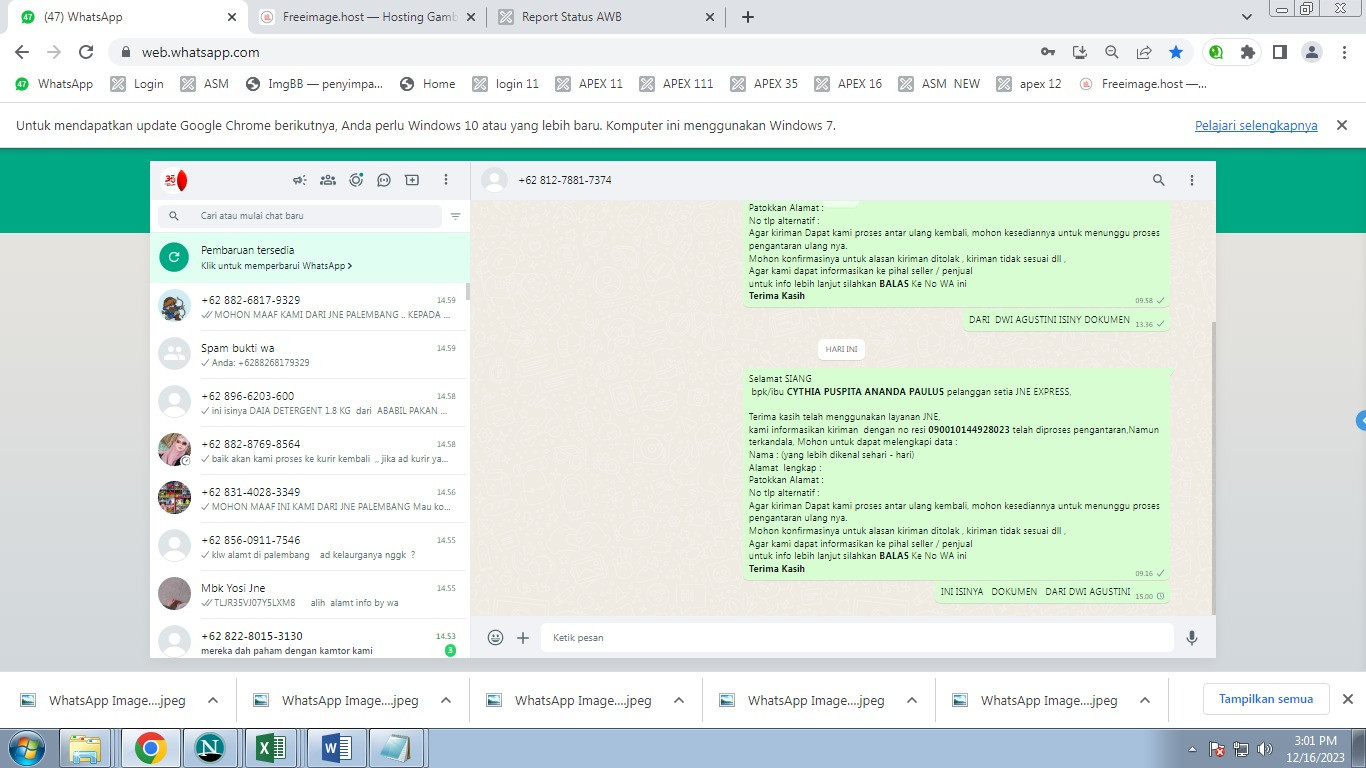Image resolution: width=1366 pixels, height=768 pixels.
Task: Open a new browser tab
Action: [x=748, y=17]
